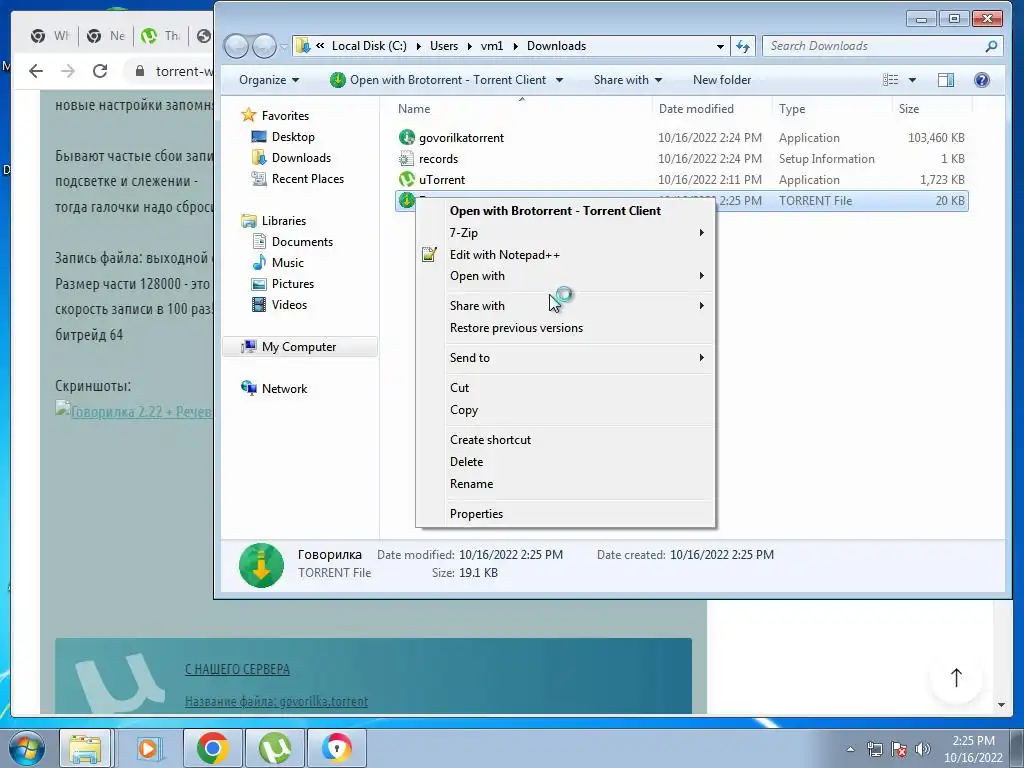The image size is (1024, 768).
Task: Choose Delete from the context menu
Action: point(566,462)
